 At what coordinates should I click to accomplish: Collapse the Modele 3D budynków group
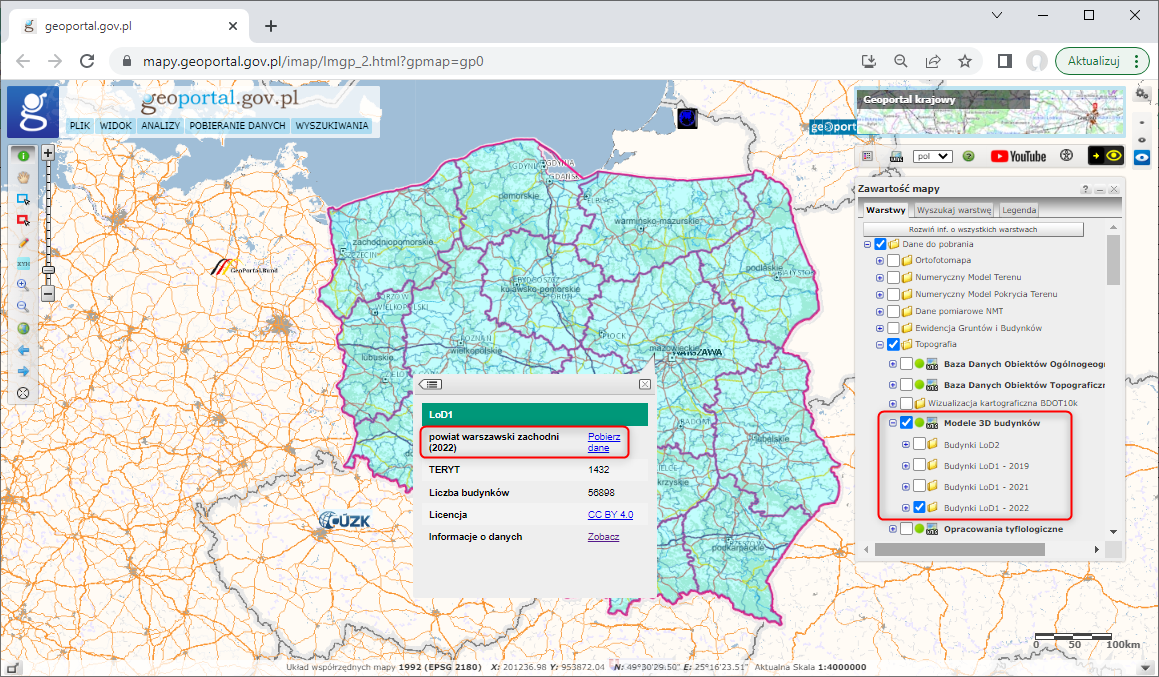(x=893, y=424)
